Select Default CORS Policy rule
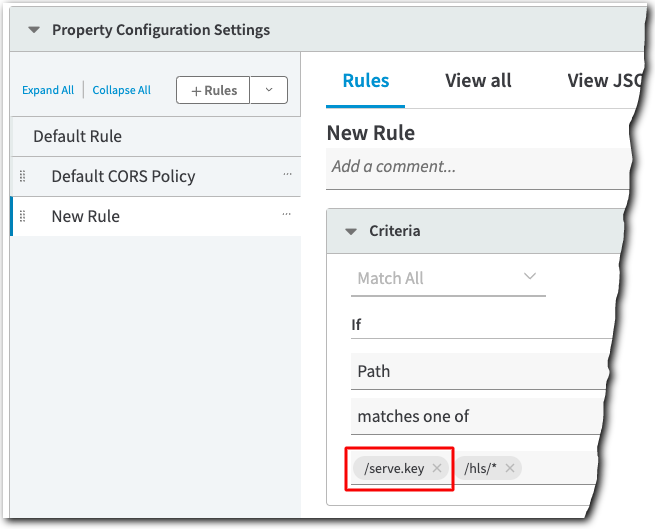The image size is (655, 529). 123,176
